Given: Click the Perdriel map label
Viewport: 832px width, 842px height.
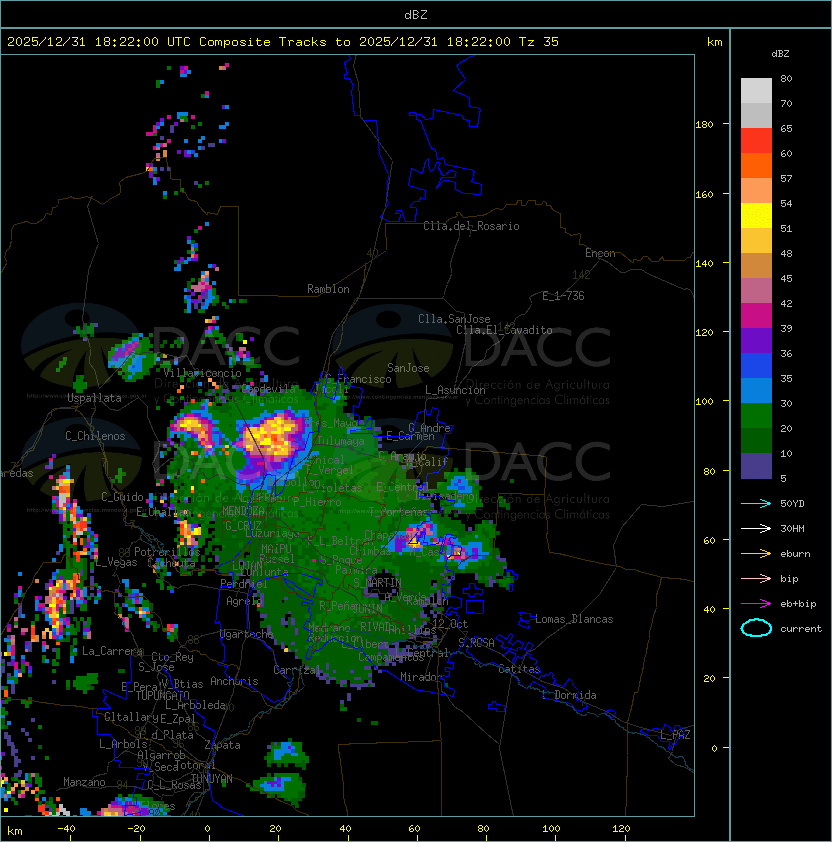Looking at the screenshot, I should (244, 583).
